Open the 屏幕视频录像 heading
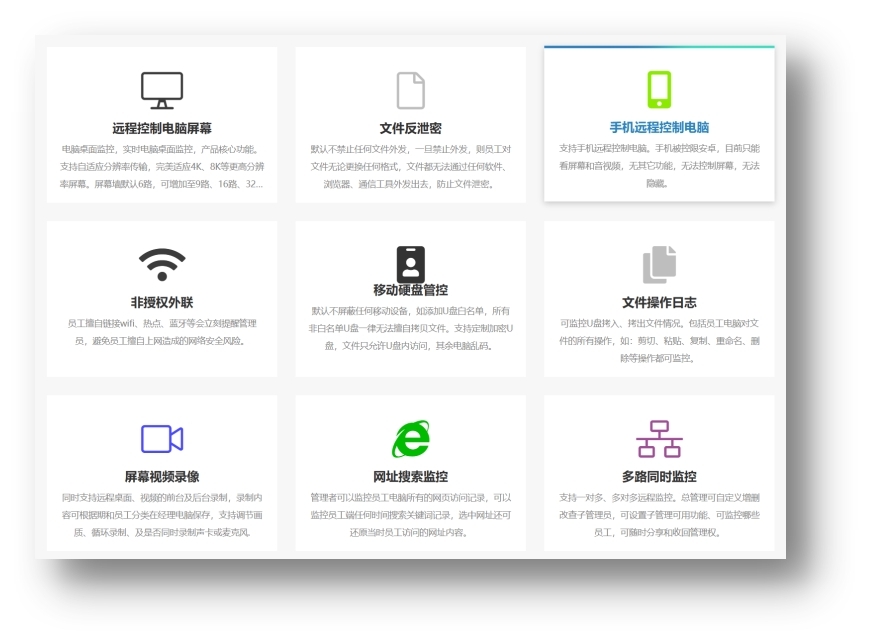This screenshot has height=644, width=870. [162, 476]
